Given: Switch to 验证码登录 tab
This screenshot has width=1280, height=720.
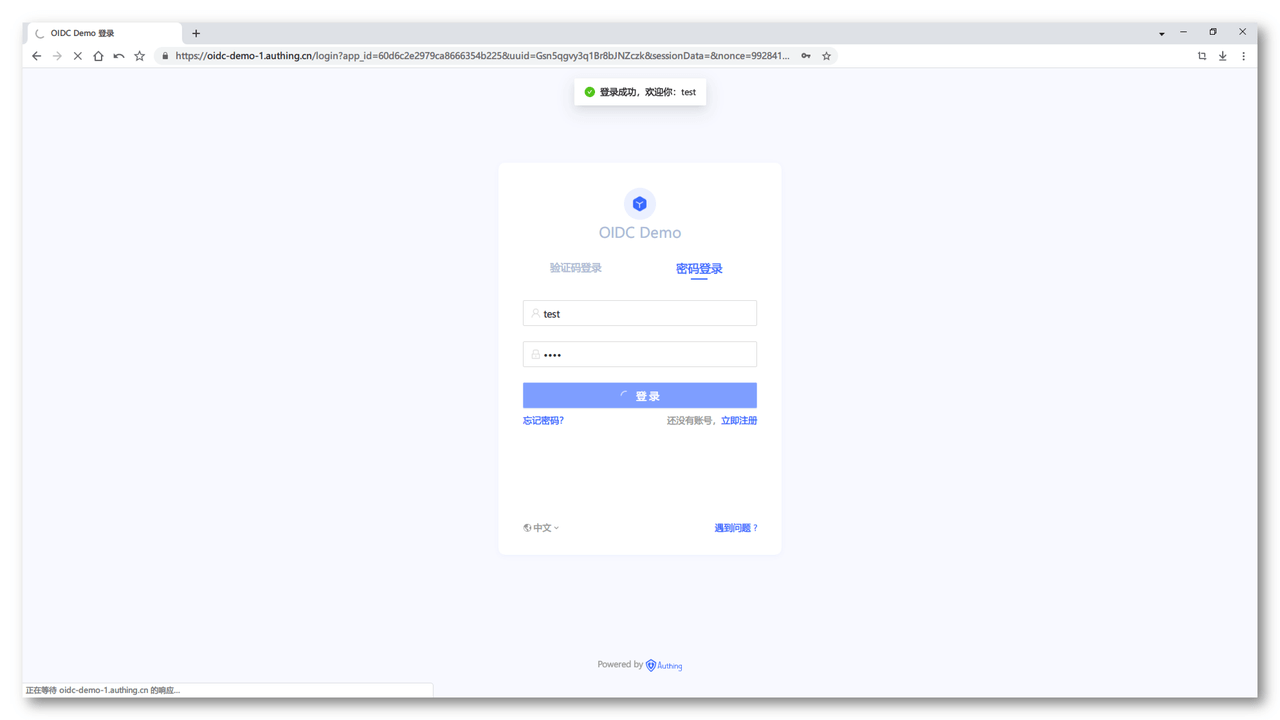Looking at the screenshot, I should pos(575,268).
